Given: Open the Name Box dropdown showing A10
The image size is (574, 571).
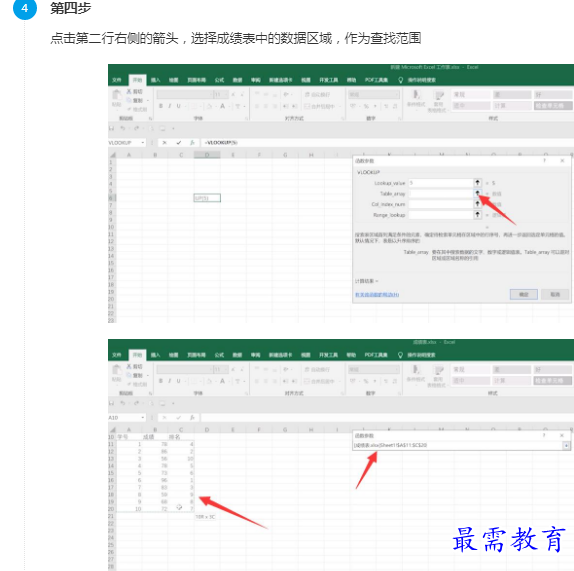Looking at the screenshot, I should (x=143, y=418).
